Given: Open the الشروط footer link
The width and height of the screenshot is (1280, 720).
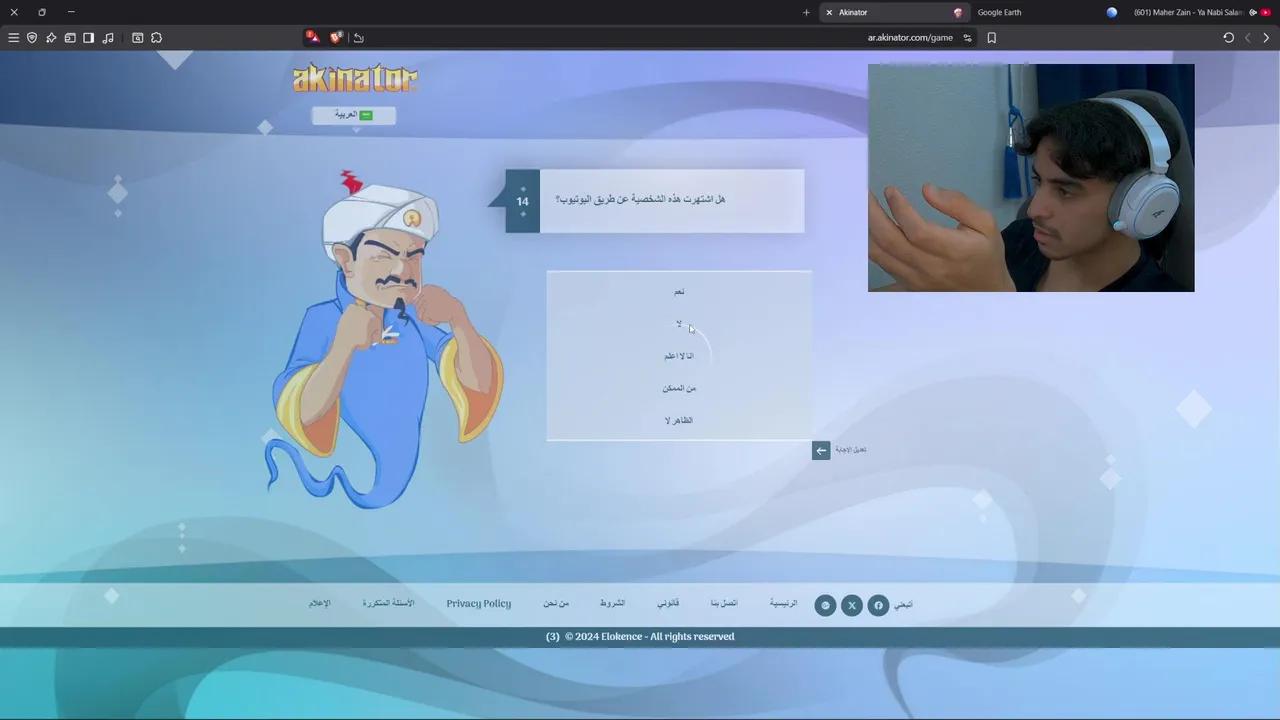Looking at the screenshot, I should [x=612, y=603].
